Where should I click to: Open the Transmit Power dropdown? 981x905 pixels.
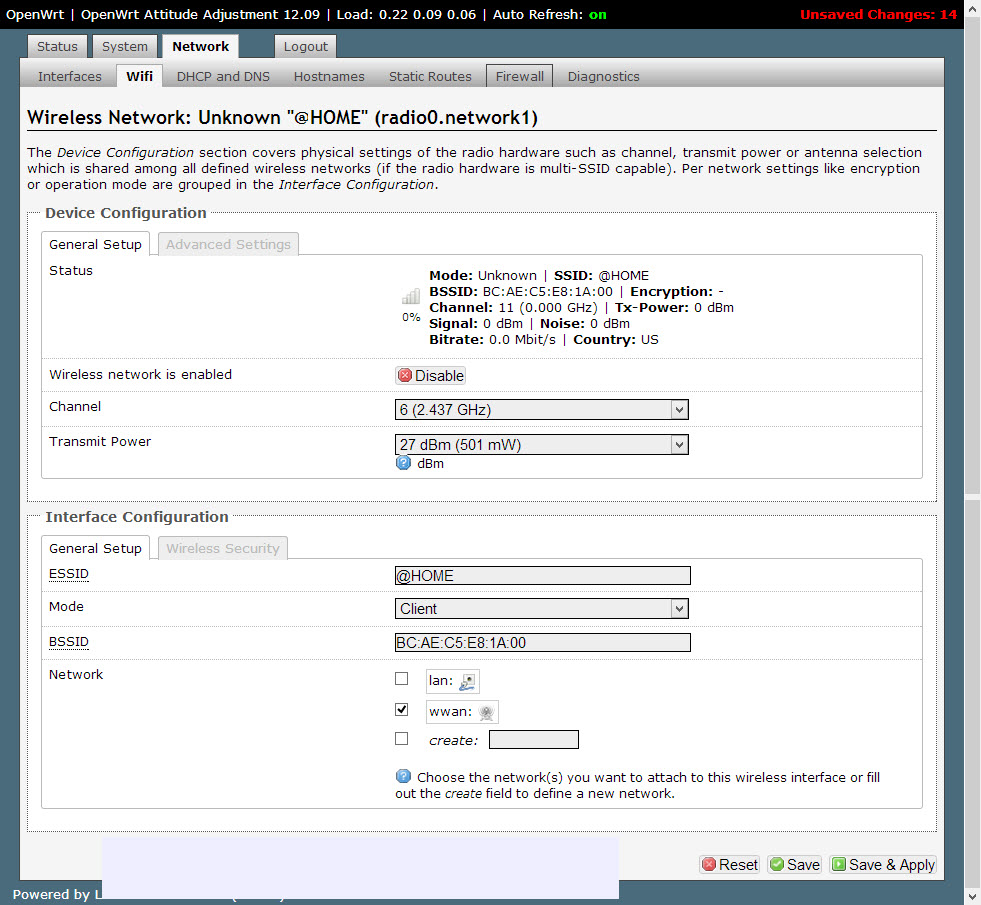click(542, 445)
